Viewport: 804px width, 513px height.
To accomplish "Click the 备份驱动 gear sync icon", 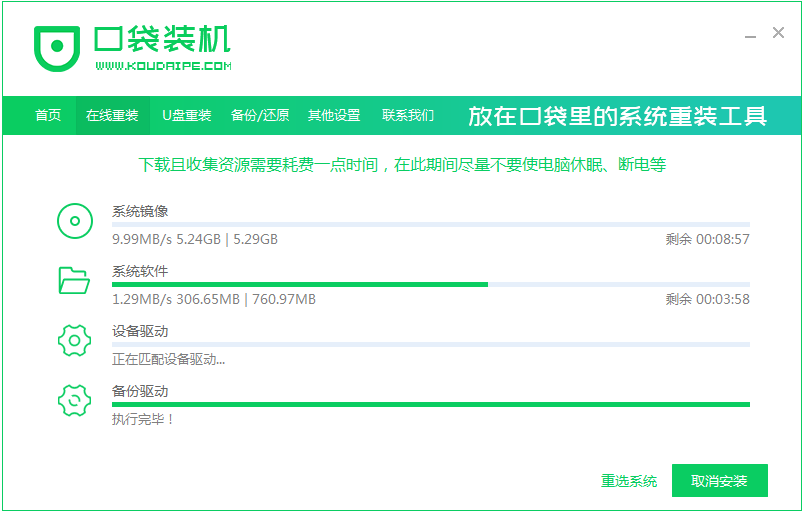I will (x=75, y=400).
